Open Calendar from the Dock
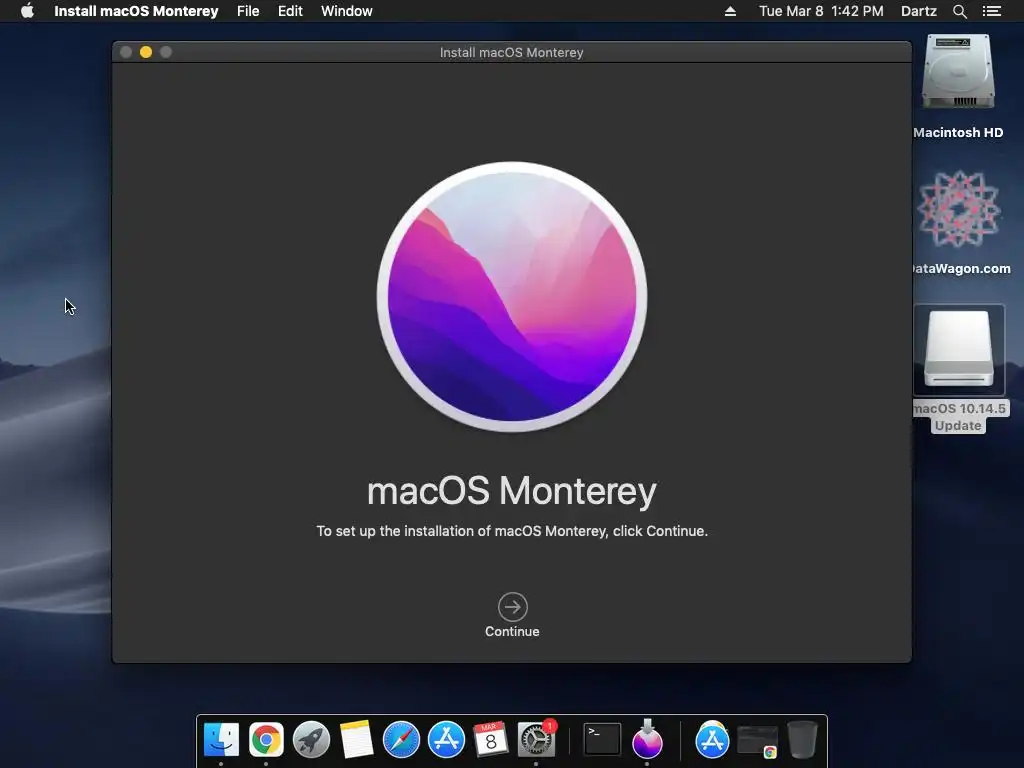This screenshot has height=768, width=1024. [x=490, y=740]
